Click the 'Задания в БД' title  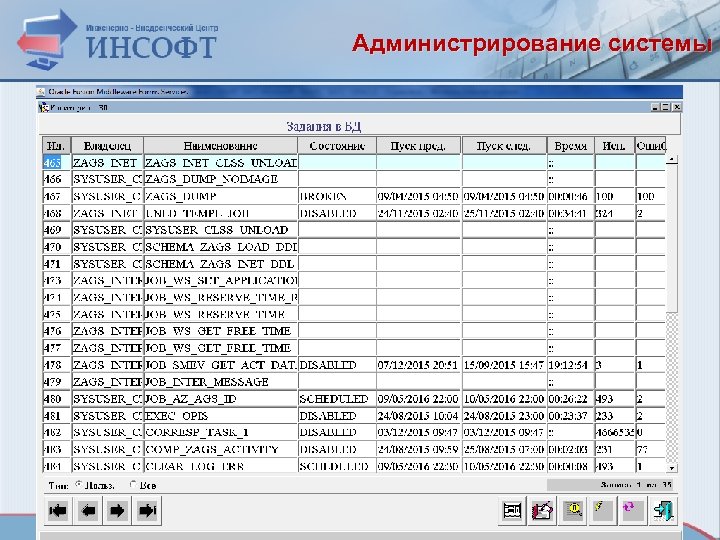[x=324, y=126]
